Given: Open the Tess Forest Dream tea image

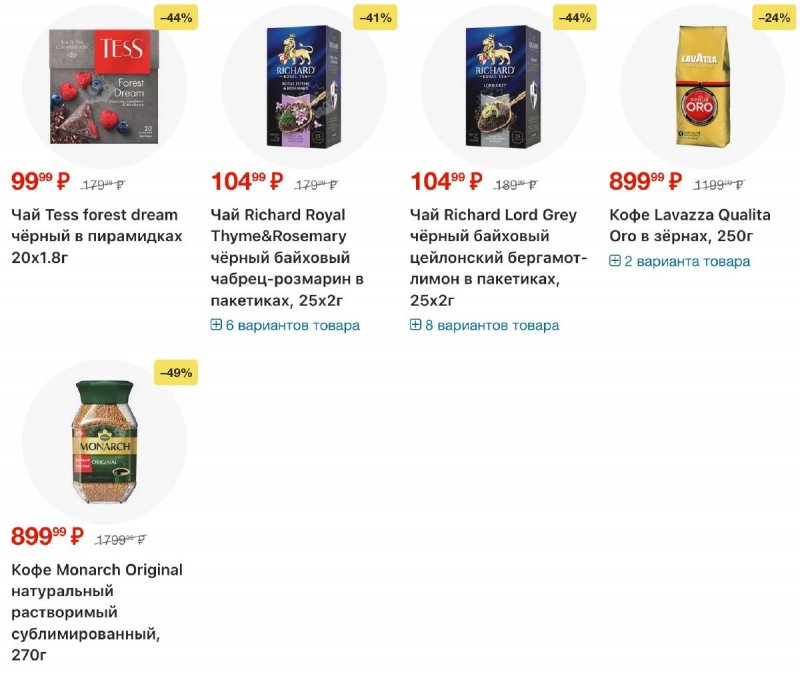Looking at the screenshot, I should [103, 85].
